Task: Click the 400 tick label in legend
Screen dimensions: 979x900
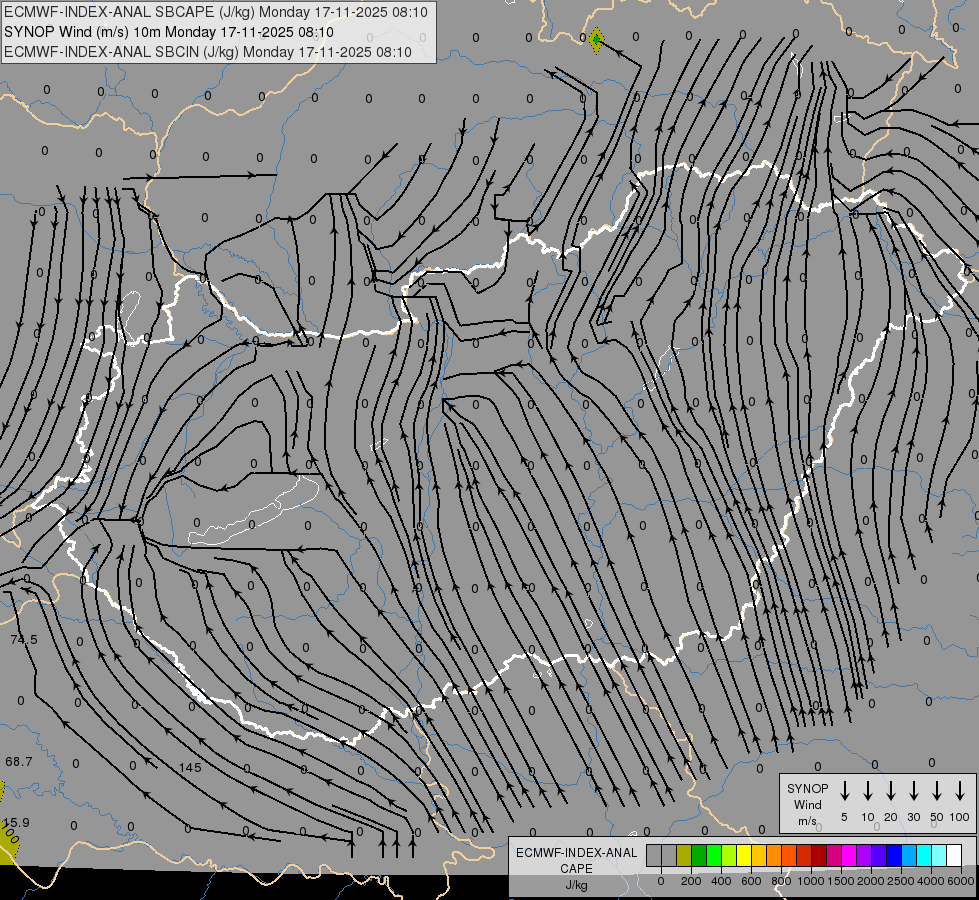Action: [721, 881]
